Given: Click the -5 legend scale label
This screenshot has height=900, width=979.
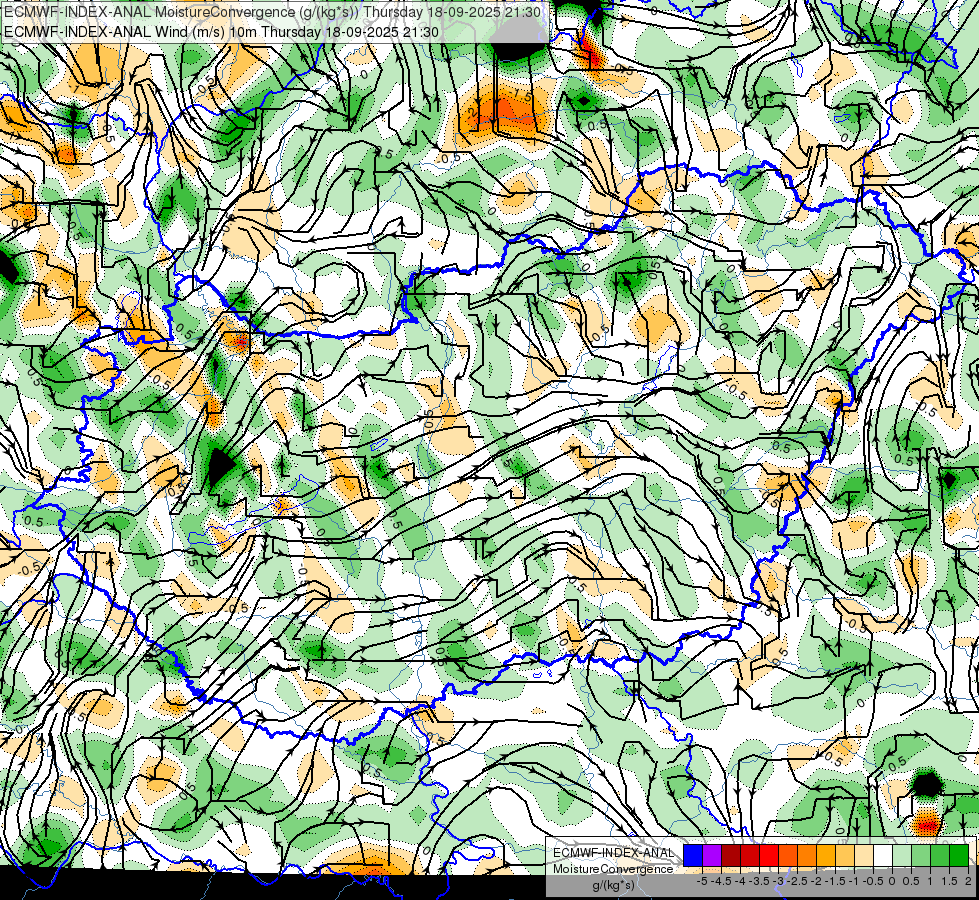Looking at the screenshot, I should [702, 881].
